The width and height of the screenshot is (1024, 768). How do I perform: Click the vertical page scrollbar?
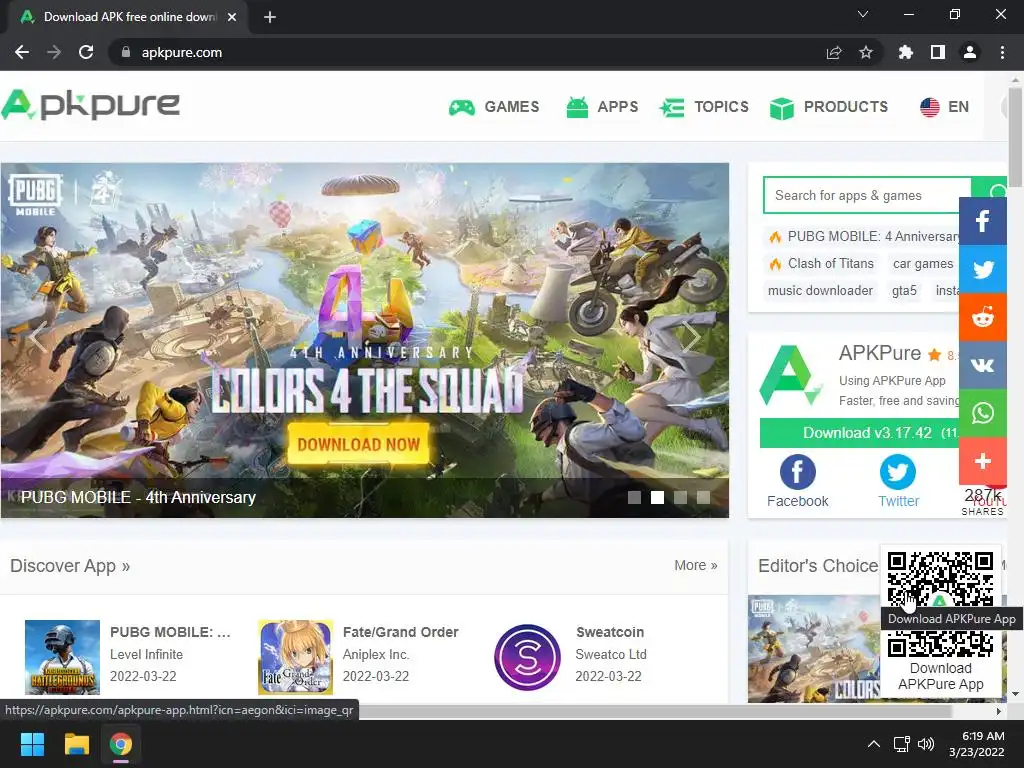tap(1015, 137)
